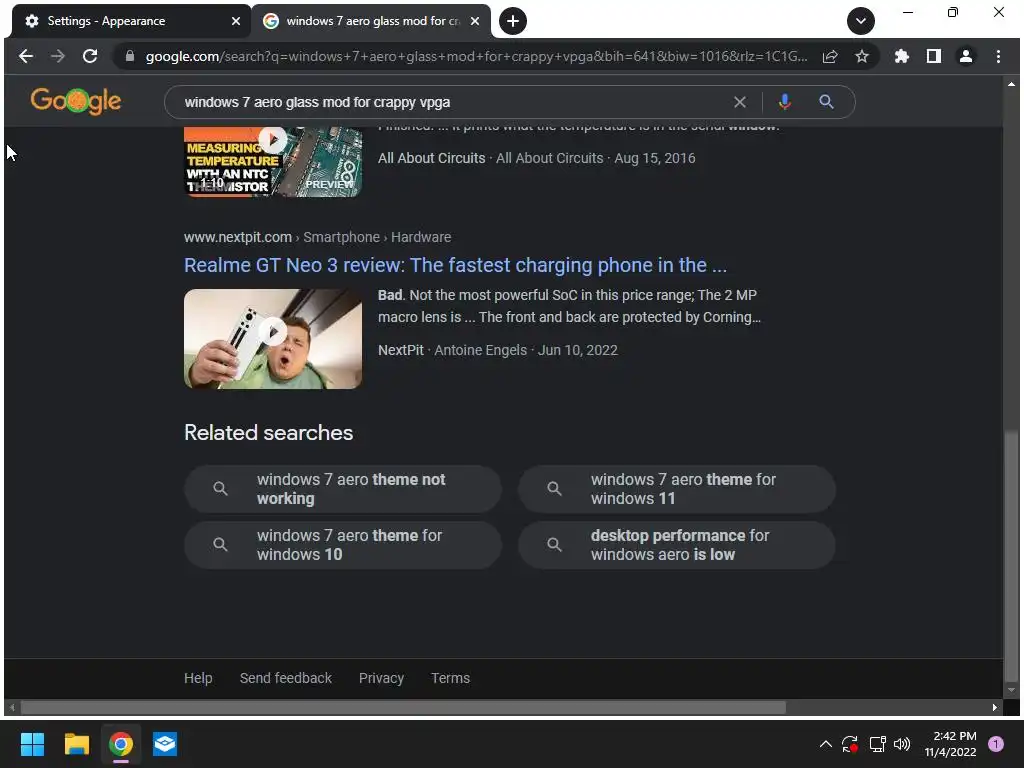Screen dimensions: 1024x768
Task: Start voice search with microphone
Action: pos(785,102)
